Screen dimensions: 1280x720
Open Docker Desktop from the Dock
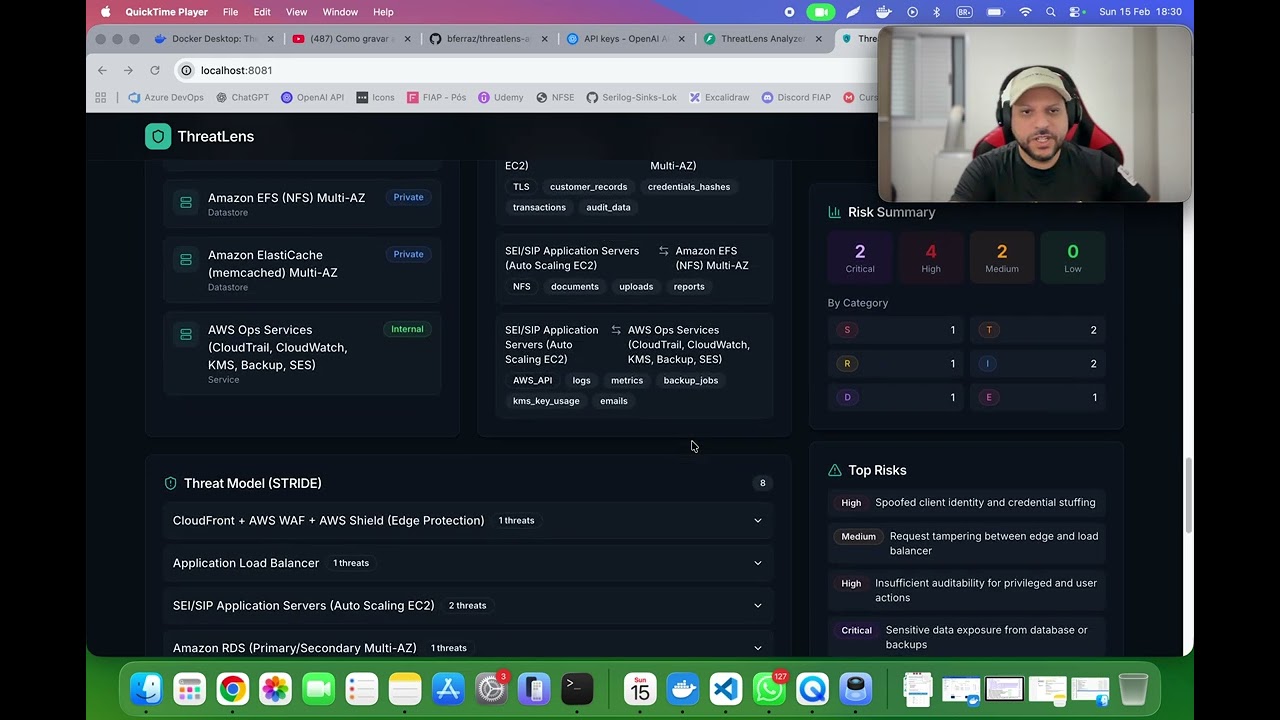pyautogui.click(x=684, y=689)
